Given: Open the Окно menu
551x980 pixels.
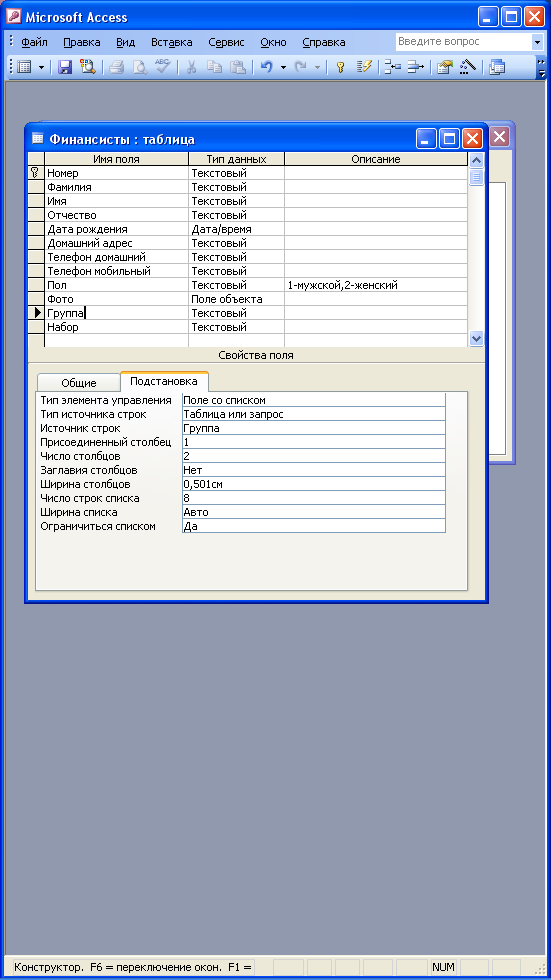Looking at the screenshot, I should click(x=274, y=42).
